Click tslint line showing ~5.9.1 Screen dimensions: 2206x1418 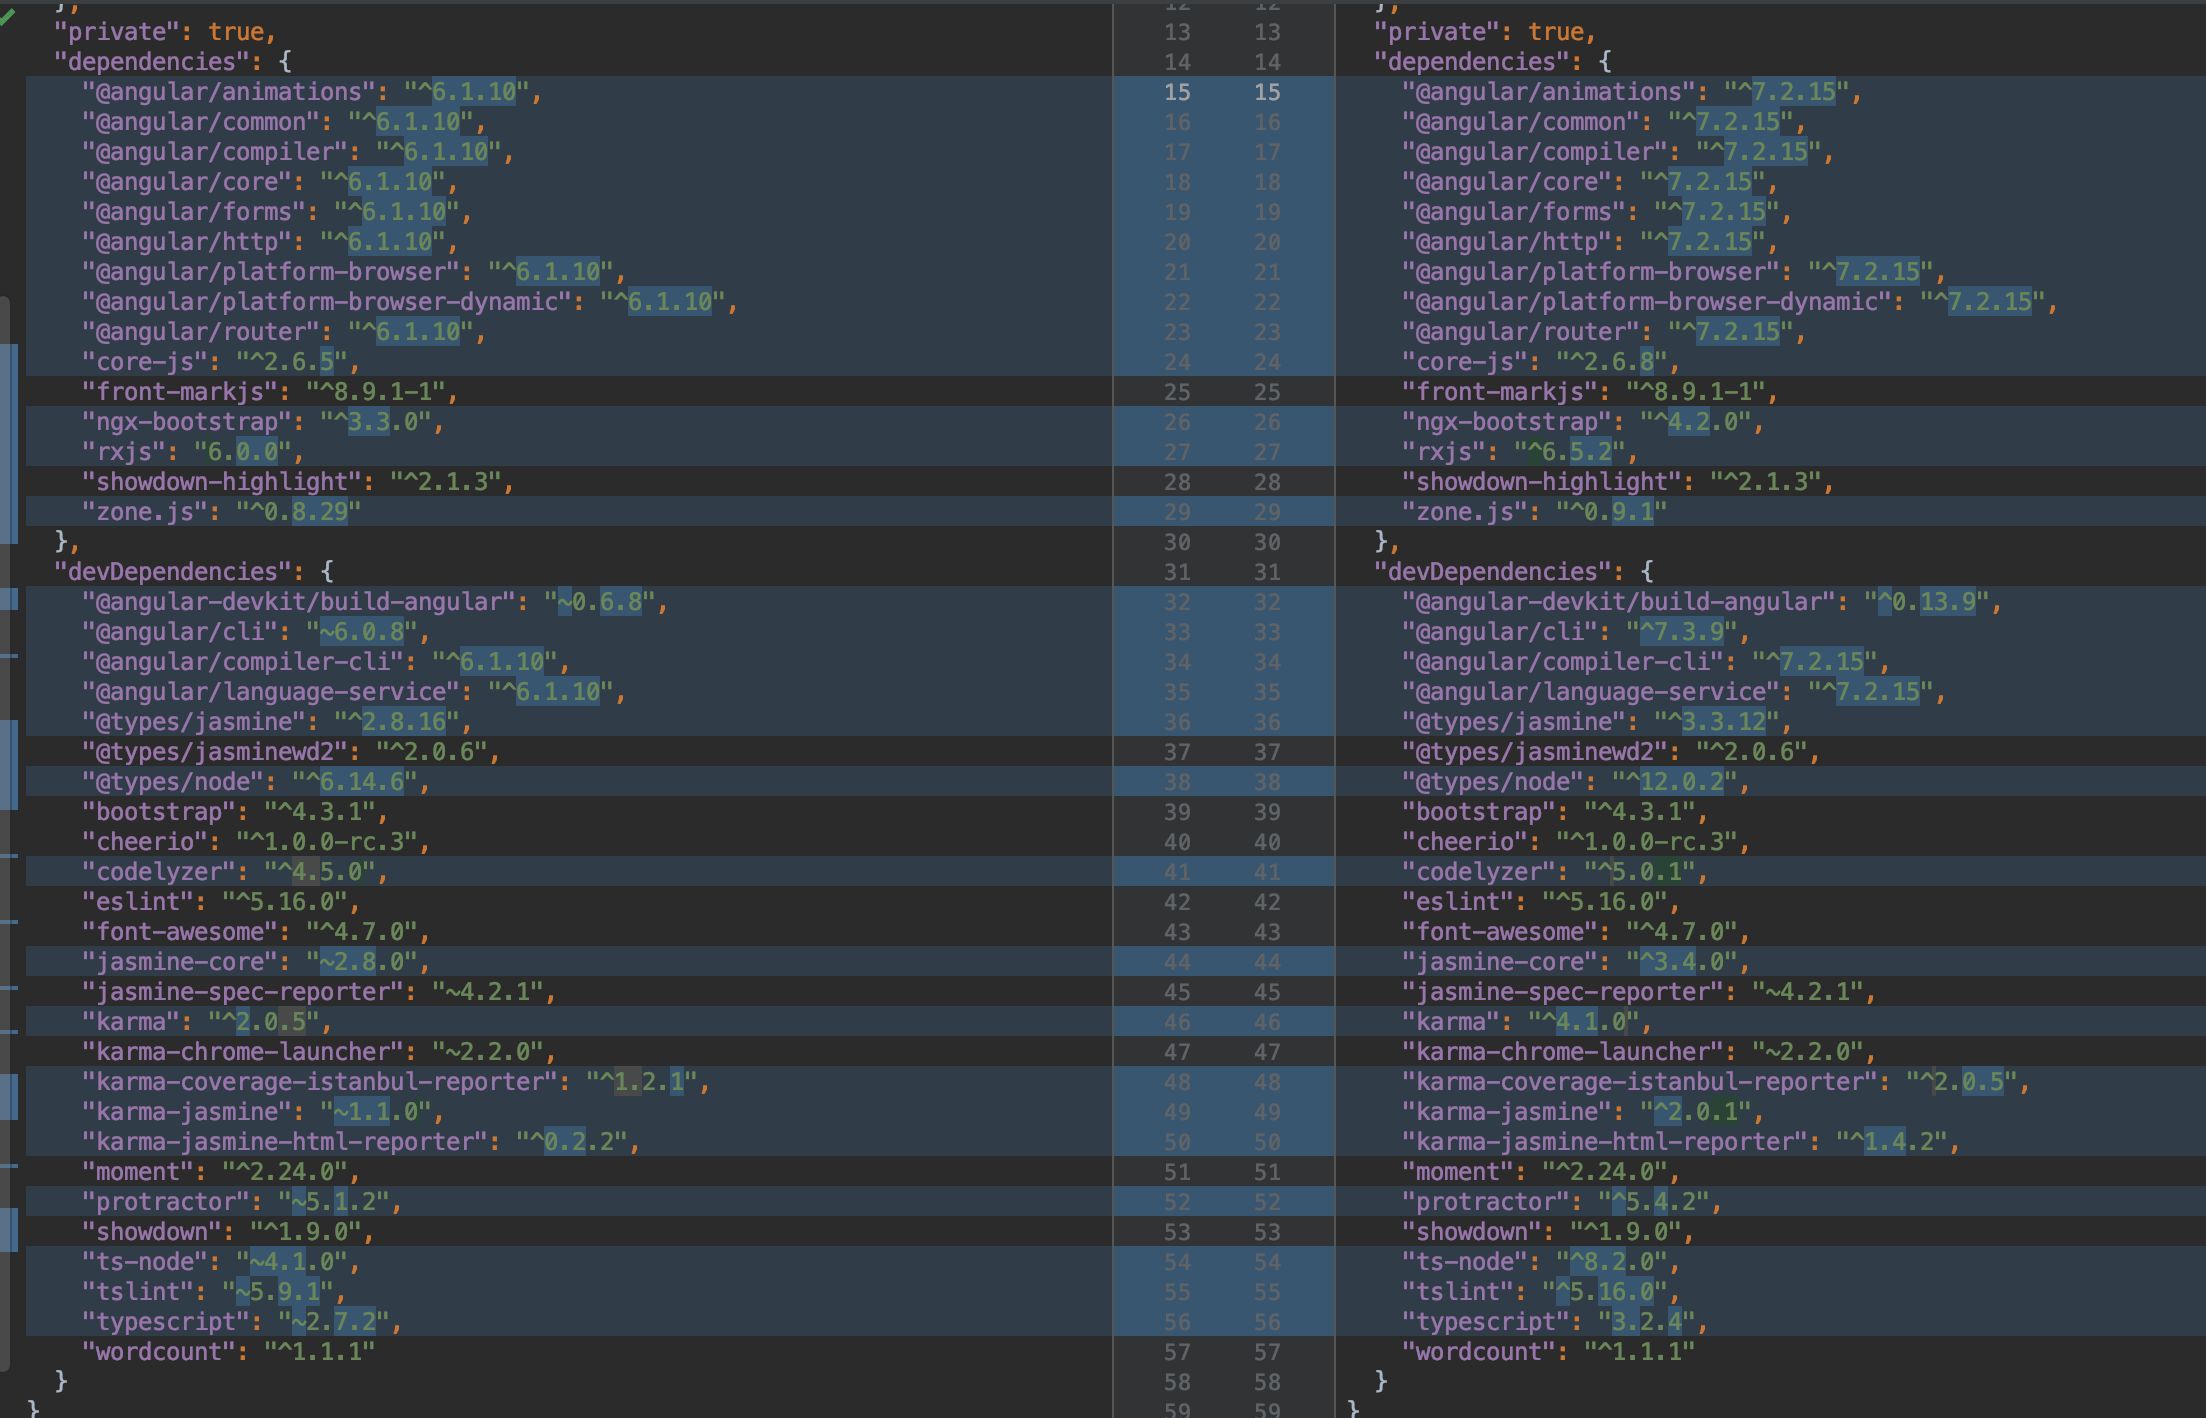click(214, 1292)
